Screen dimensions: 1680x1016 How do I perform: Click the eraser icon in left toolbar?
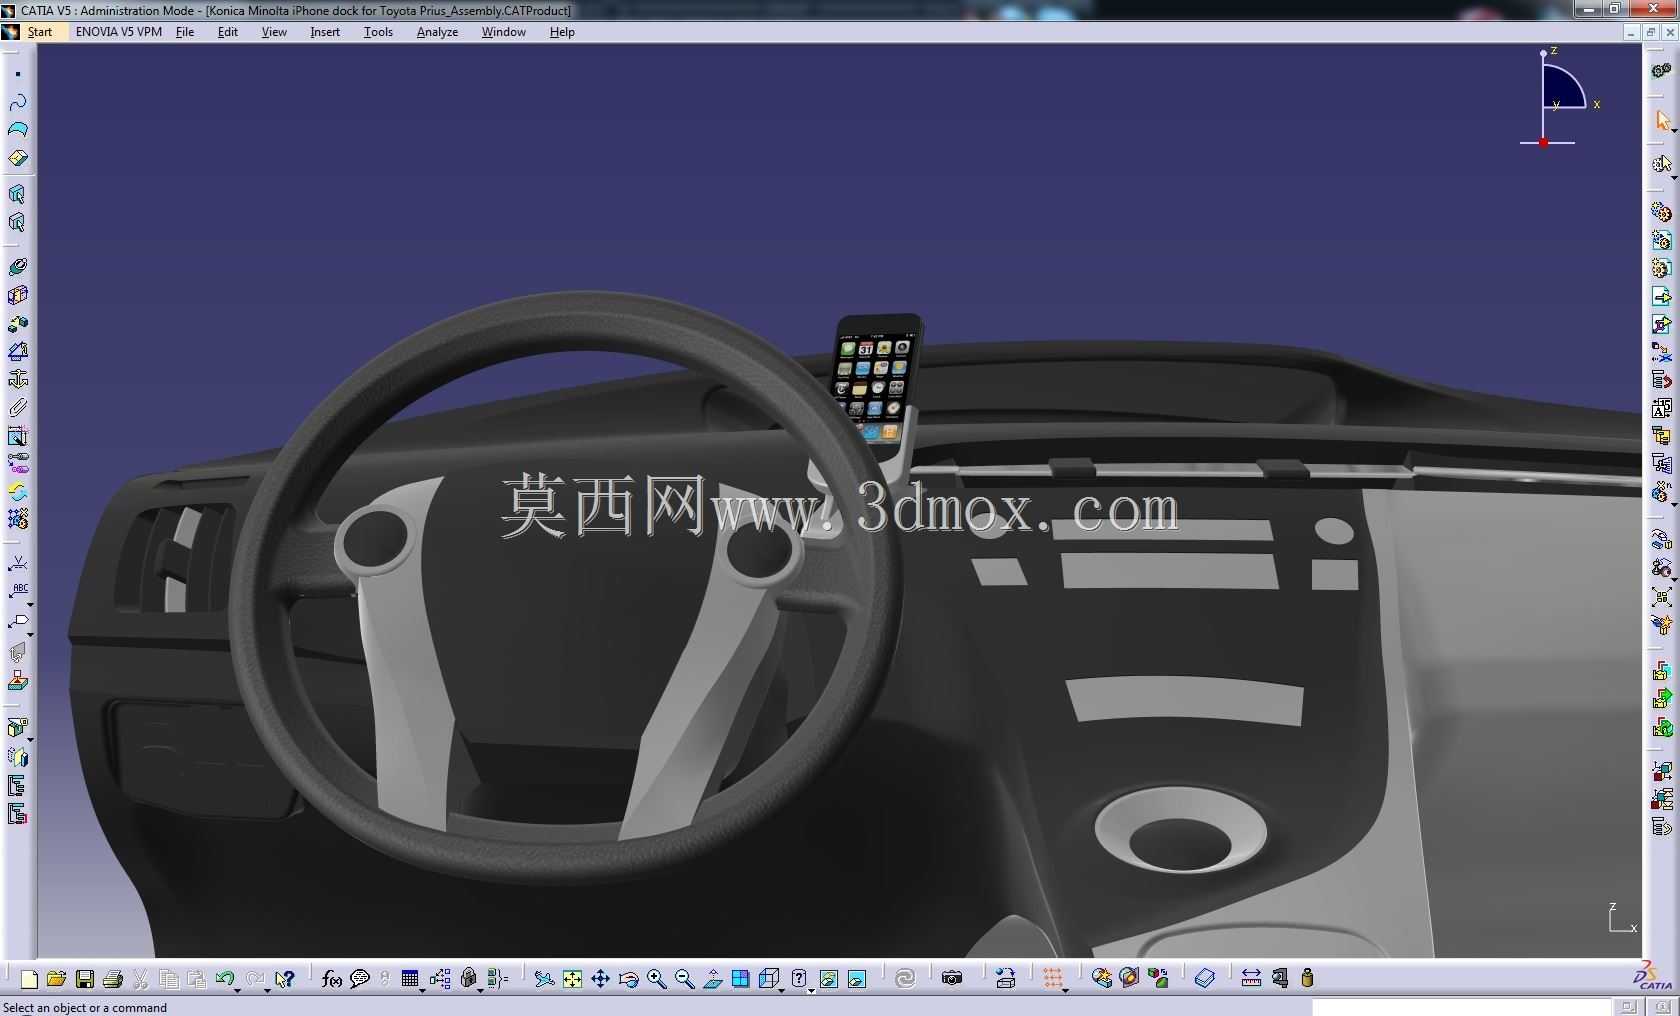coord(17,158)
